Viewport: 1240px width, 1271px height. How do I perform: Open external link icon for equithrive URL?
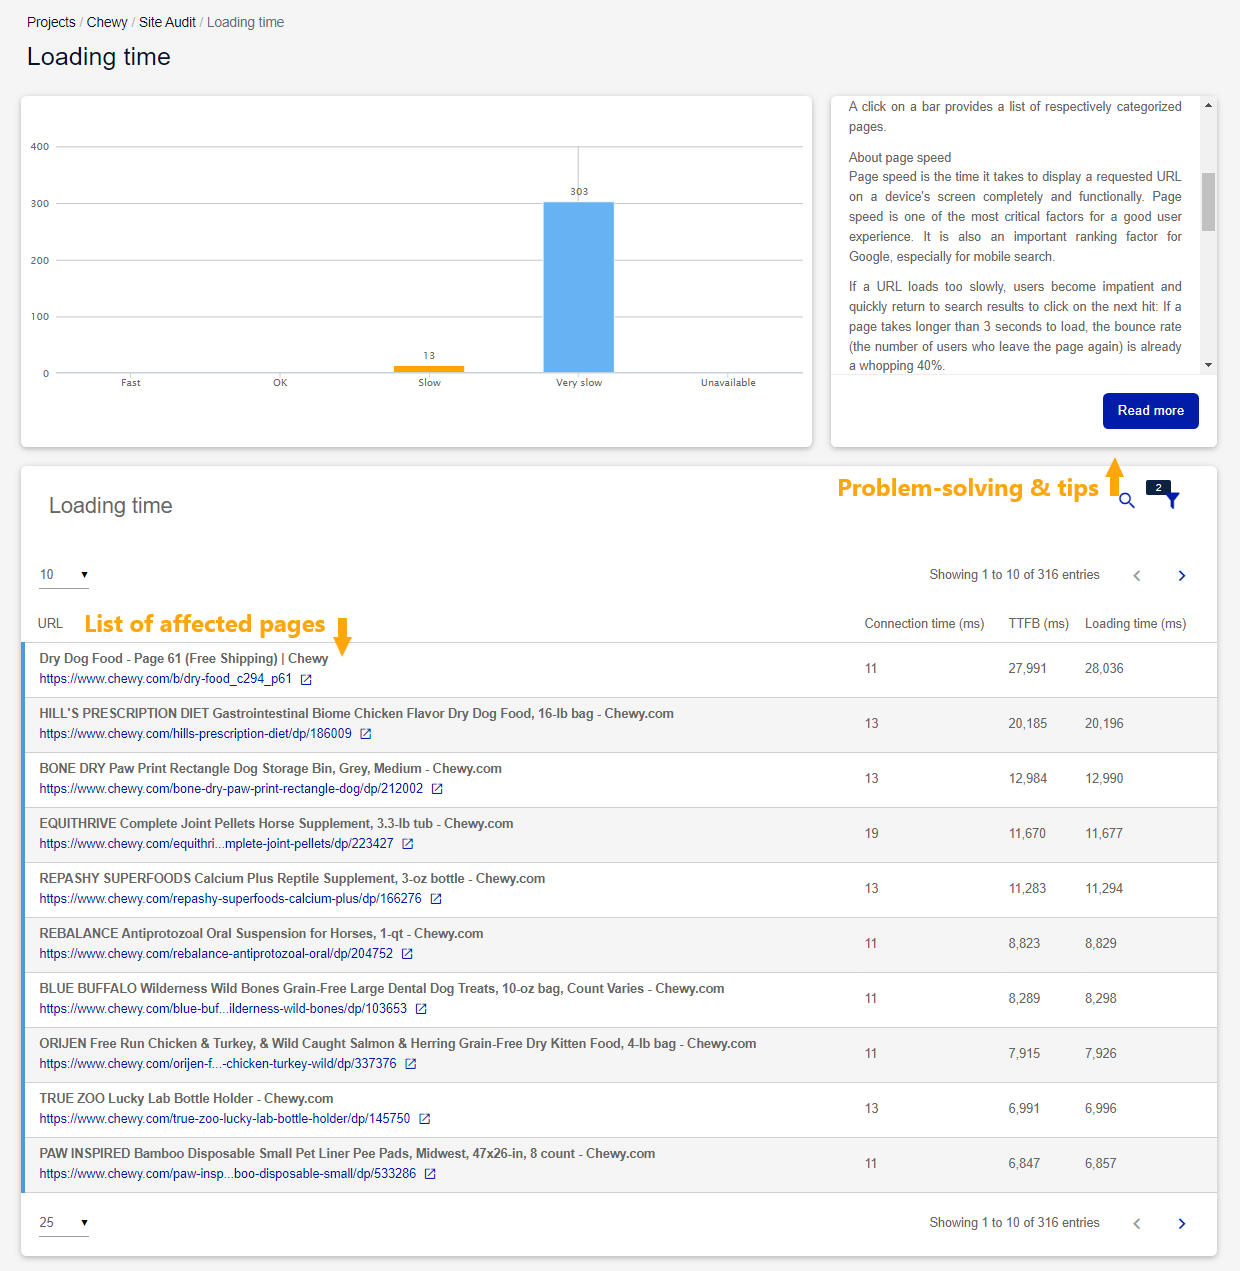(x=408, y=844)
